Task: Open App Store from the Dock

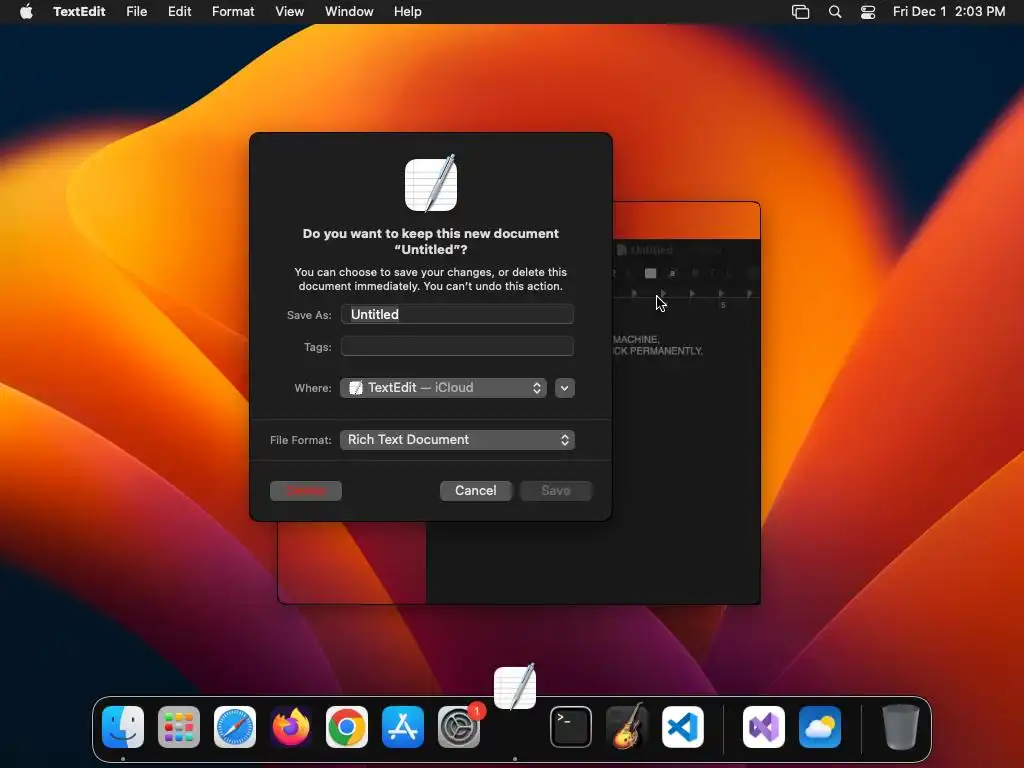Action: point(403,727)
